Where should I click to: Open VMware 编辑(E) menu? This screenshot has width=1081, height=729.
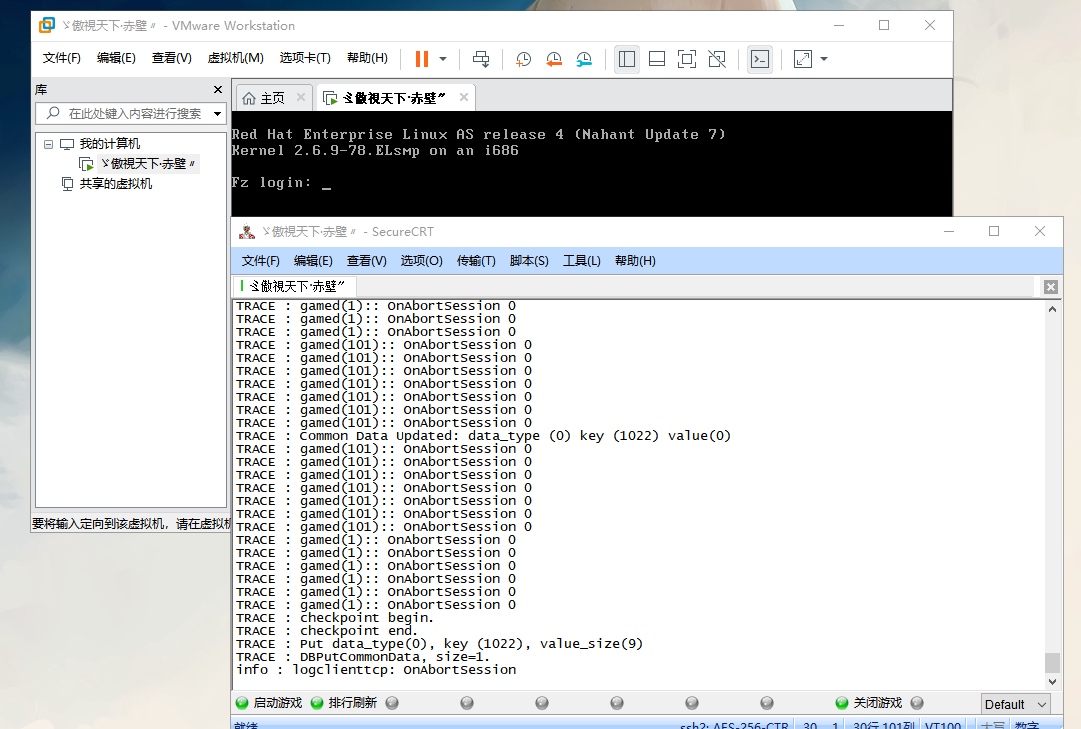click(116, 58)
